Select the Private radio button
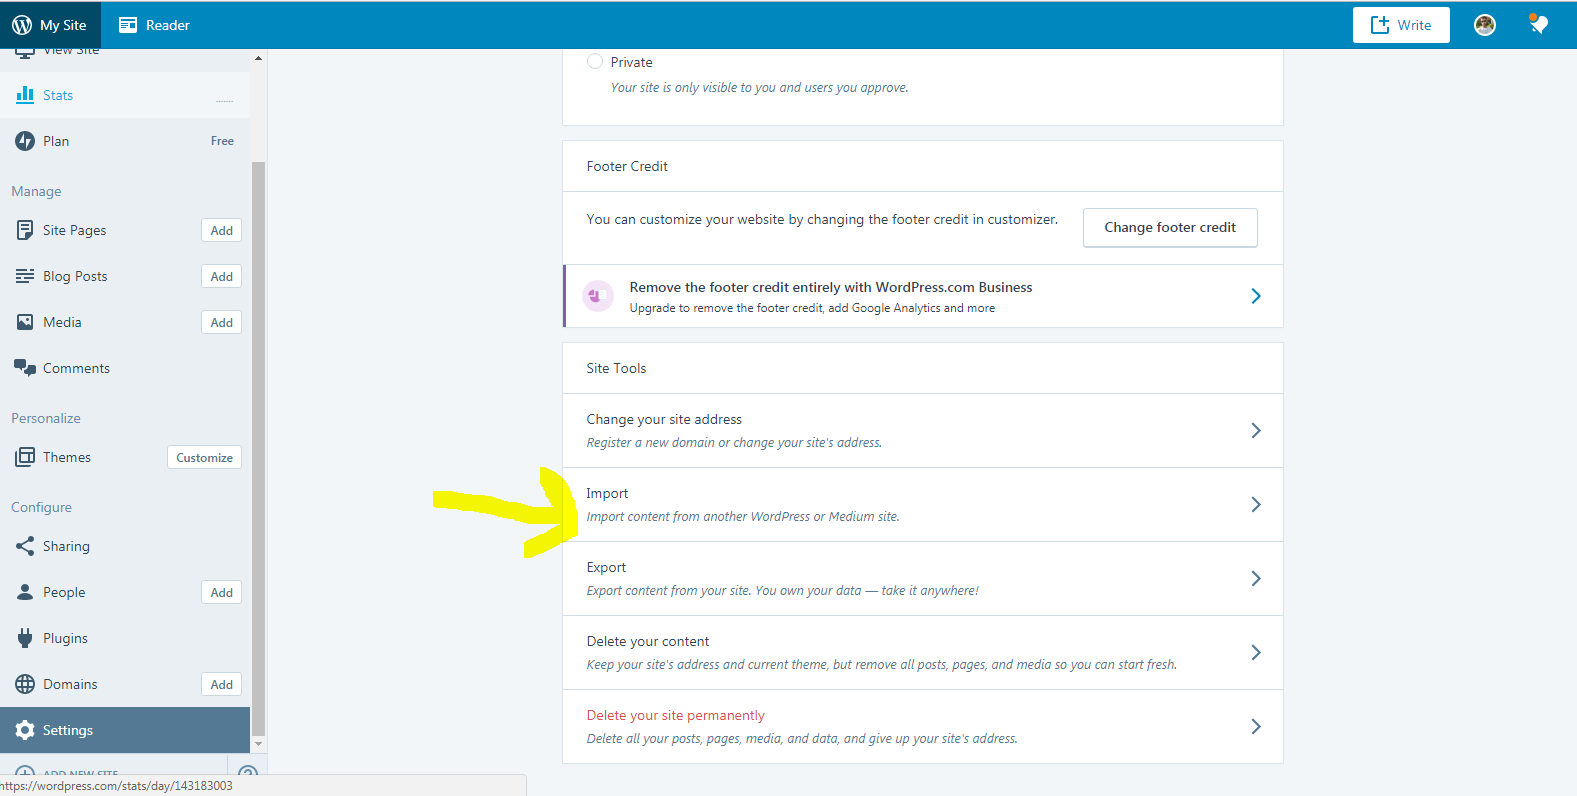1577x796 pixels. (x=595, y=62)
